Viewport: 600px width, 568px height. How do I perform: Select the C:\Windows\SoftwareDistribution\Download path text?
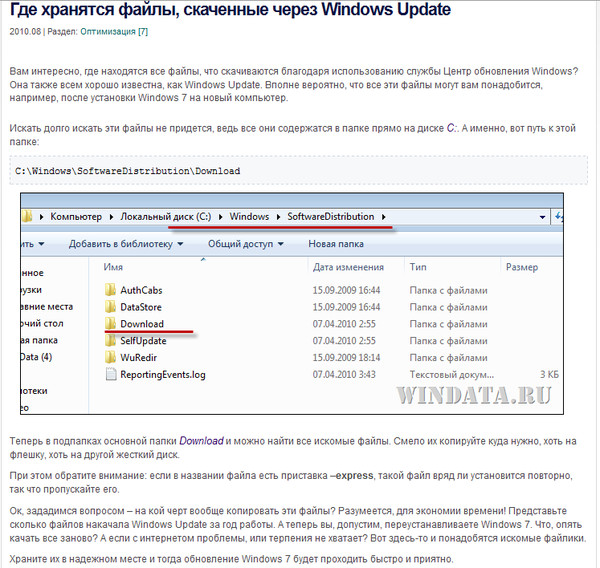click(127, 171)
